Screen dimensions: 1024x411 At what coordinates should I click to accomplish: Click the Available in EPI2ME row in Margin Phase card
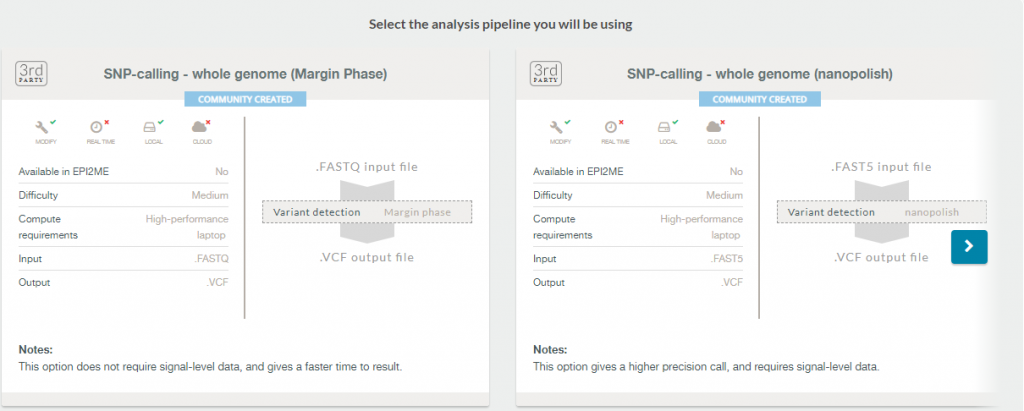pyautogui.click(x=123, y=172)
